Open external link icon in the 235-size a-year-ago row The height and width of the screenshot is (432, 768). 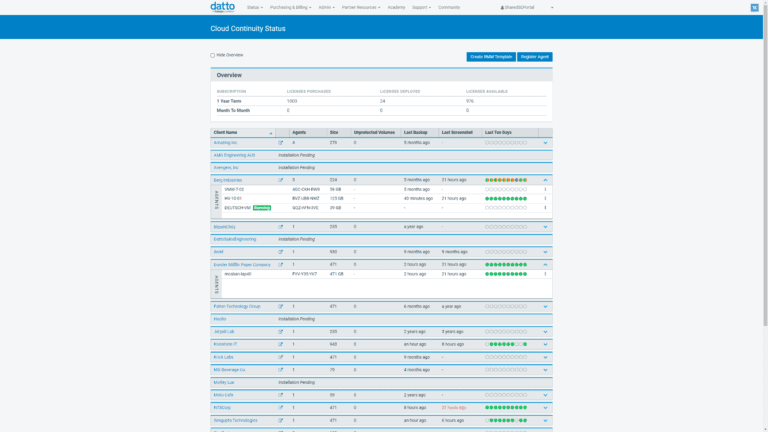(281, 227)
